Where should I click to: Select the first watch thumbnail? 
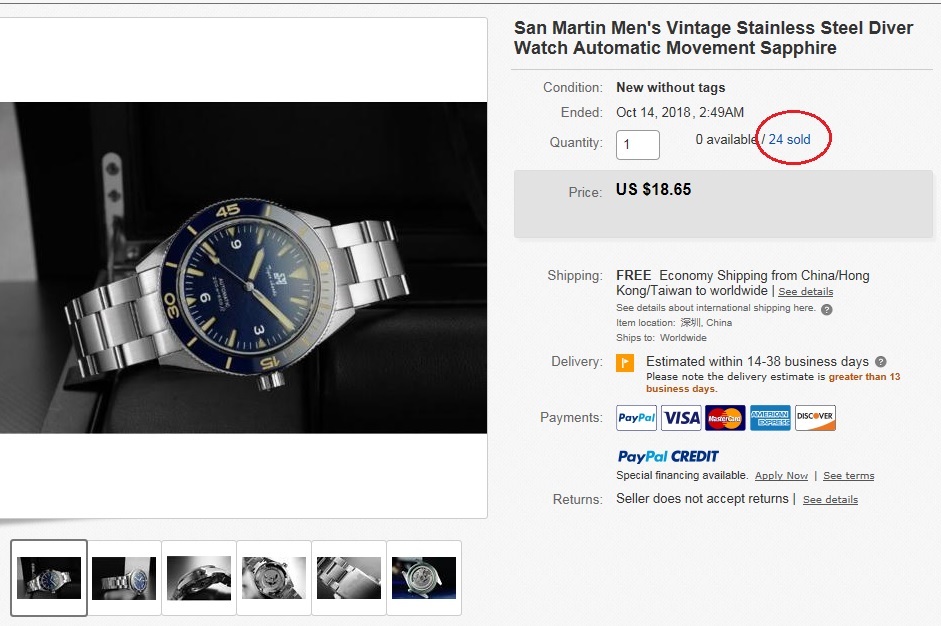(49, 578)
